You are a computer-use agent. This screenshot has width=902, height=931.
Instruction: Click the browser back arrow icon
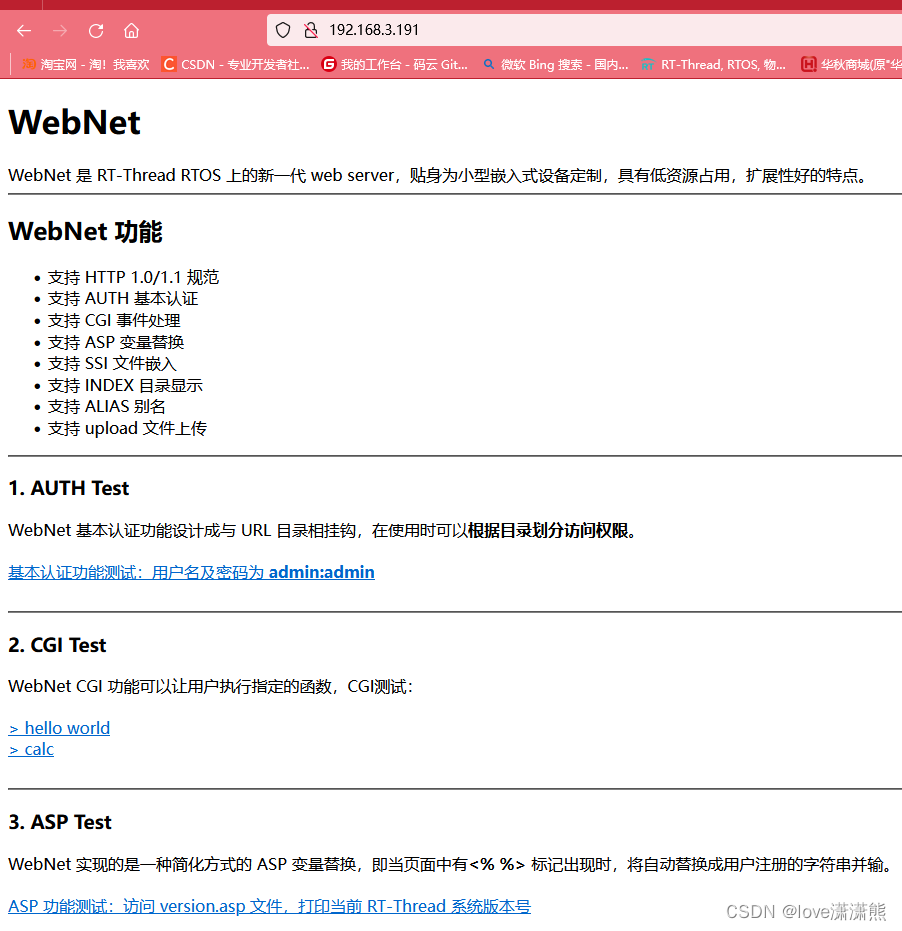tap(24, 30)
